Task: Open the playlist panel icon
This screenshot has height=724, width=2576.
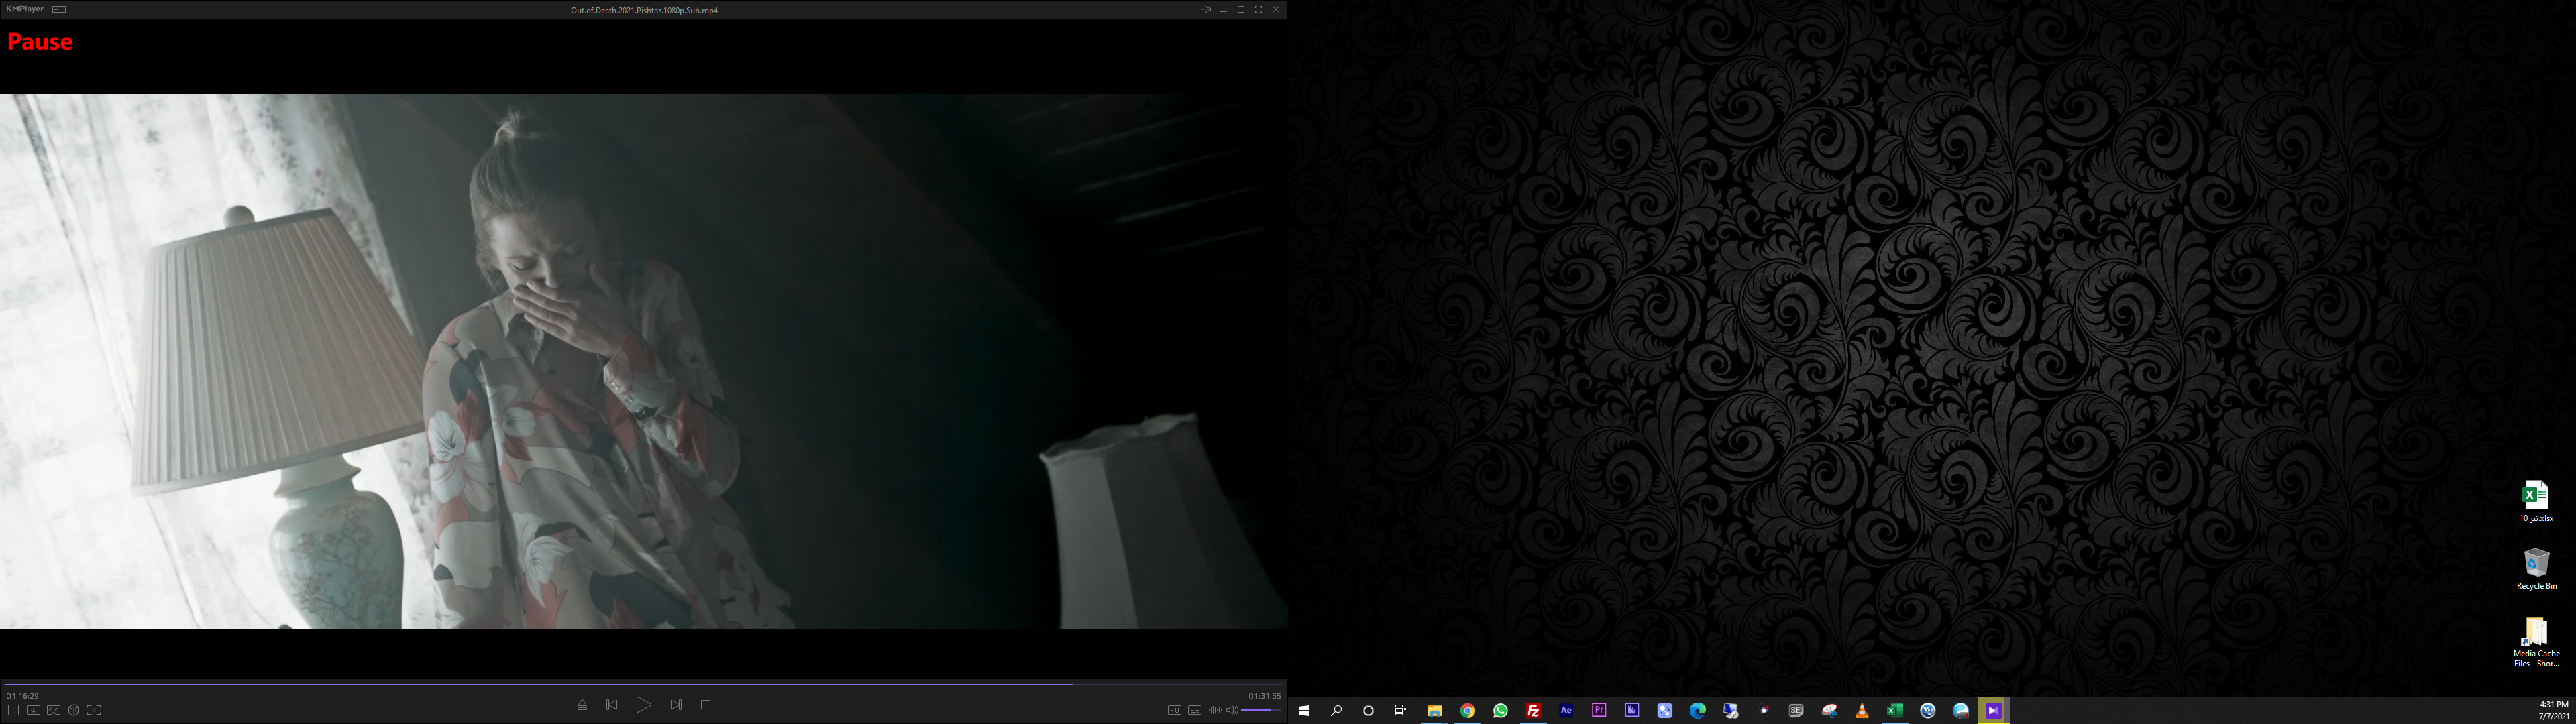Action: click(x=13, y=710)
